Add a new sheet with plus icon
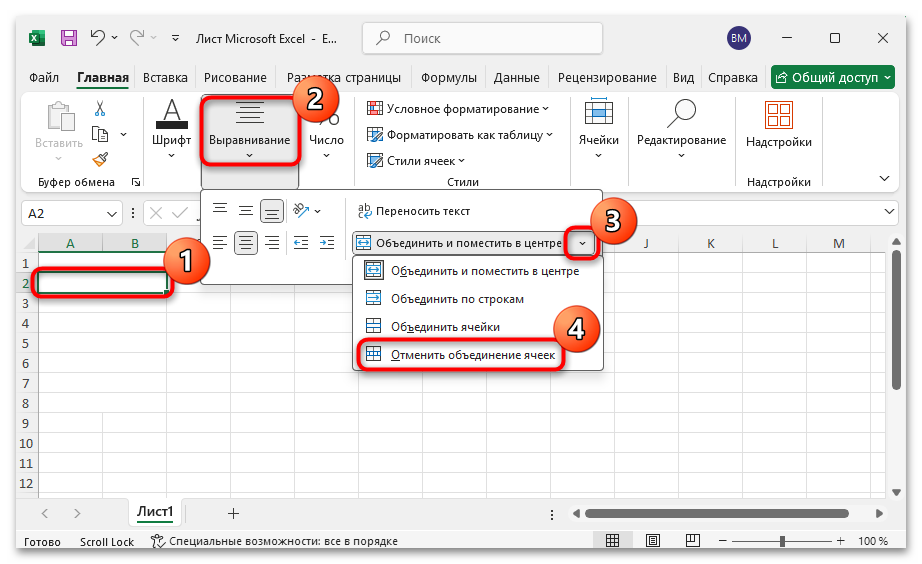The height and width of the screenshot is (564, 922). (233, 513)
